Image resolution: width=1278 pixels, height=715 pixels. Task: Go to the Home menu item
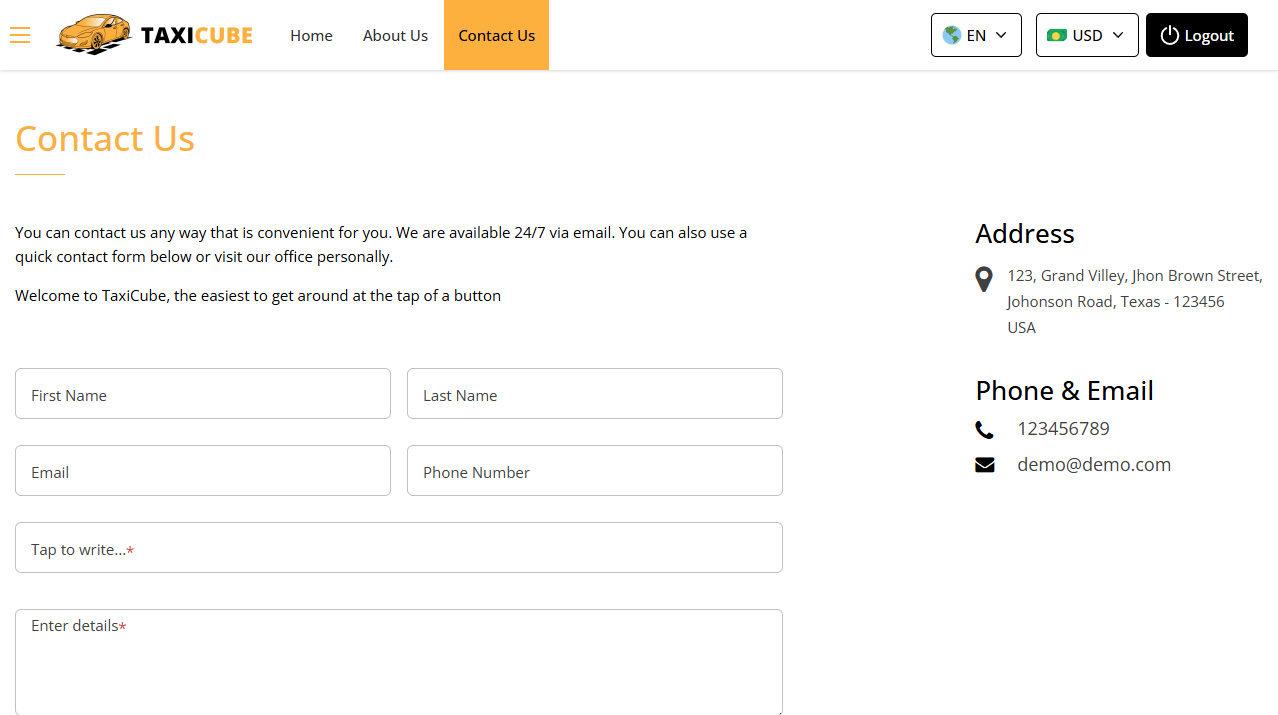click(311, 35)
